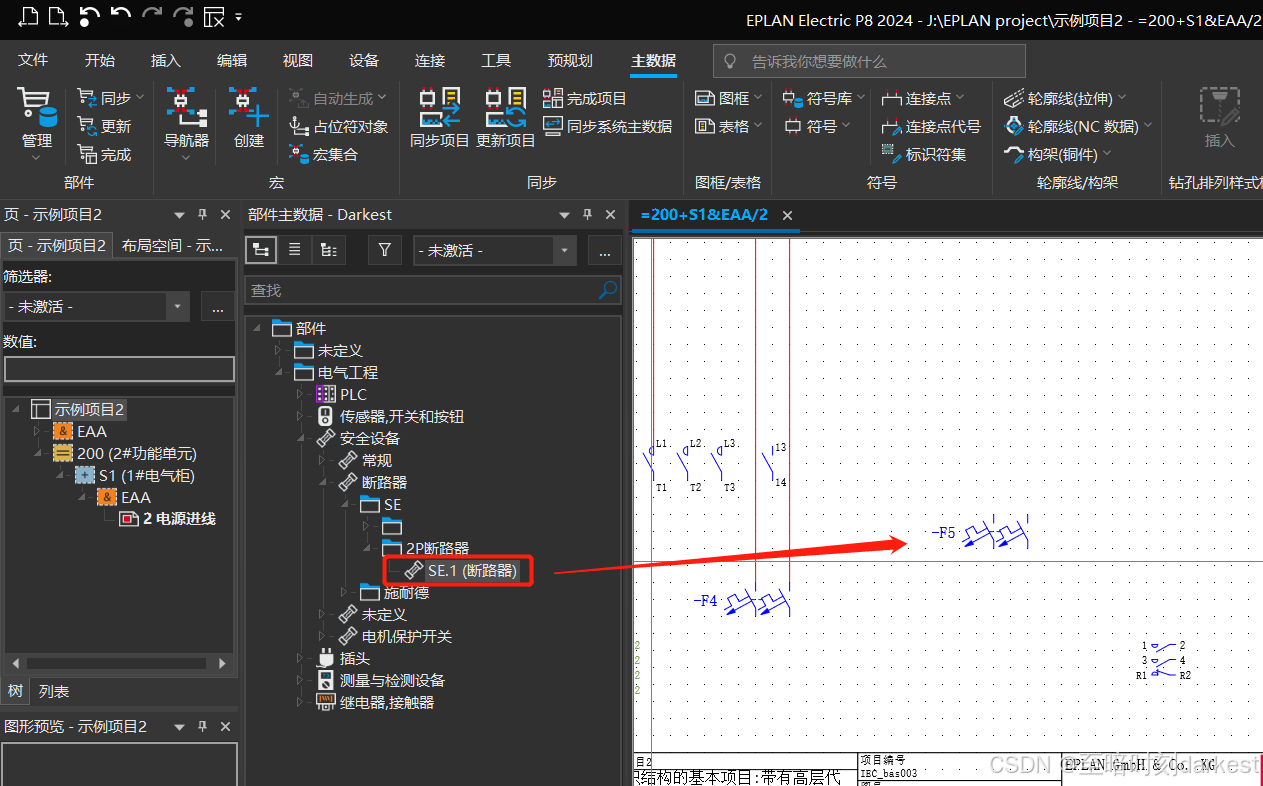The height and width of the screenshot is (786, 1263).
Task: Click 标识符集
Action: coord(924,154)
